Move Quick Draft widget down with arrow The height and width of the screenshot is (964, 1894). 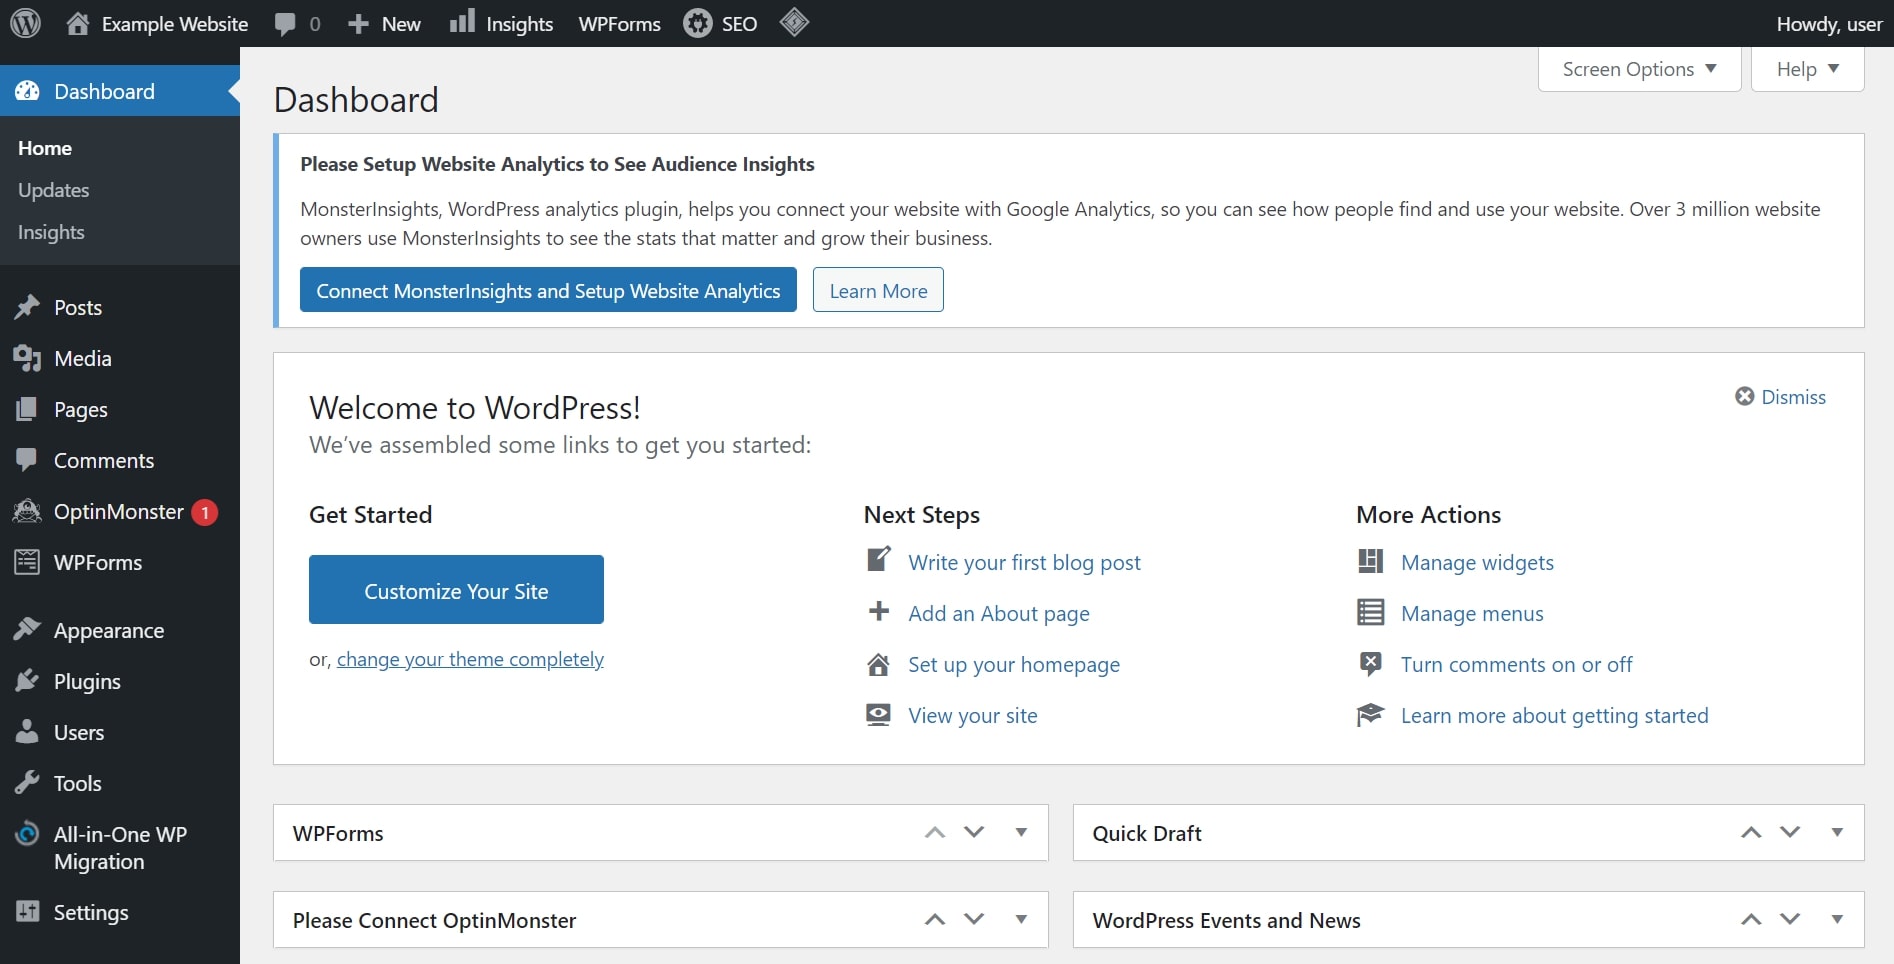[1790, 832]
